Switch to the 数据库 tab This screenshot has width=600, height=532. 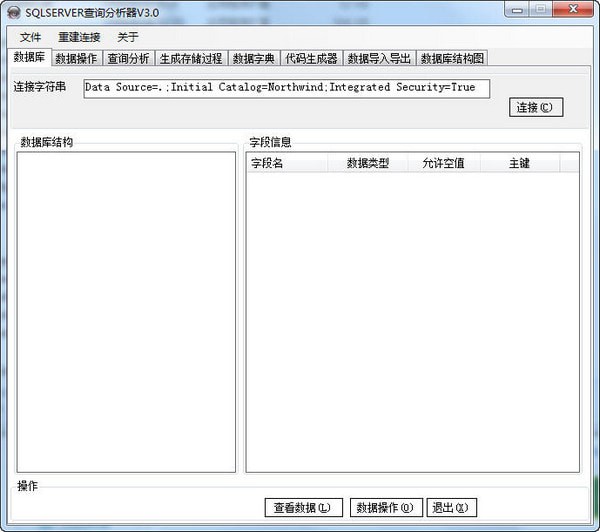pos(28,57)
